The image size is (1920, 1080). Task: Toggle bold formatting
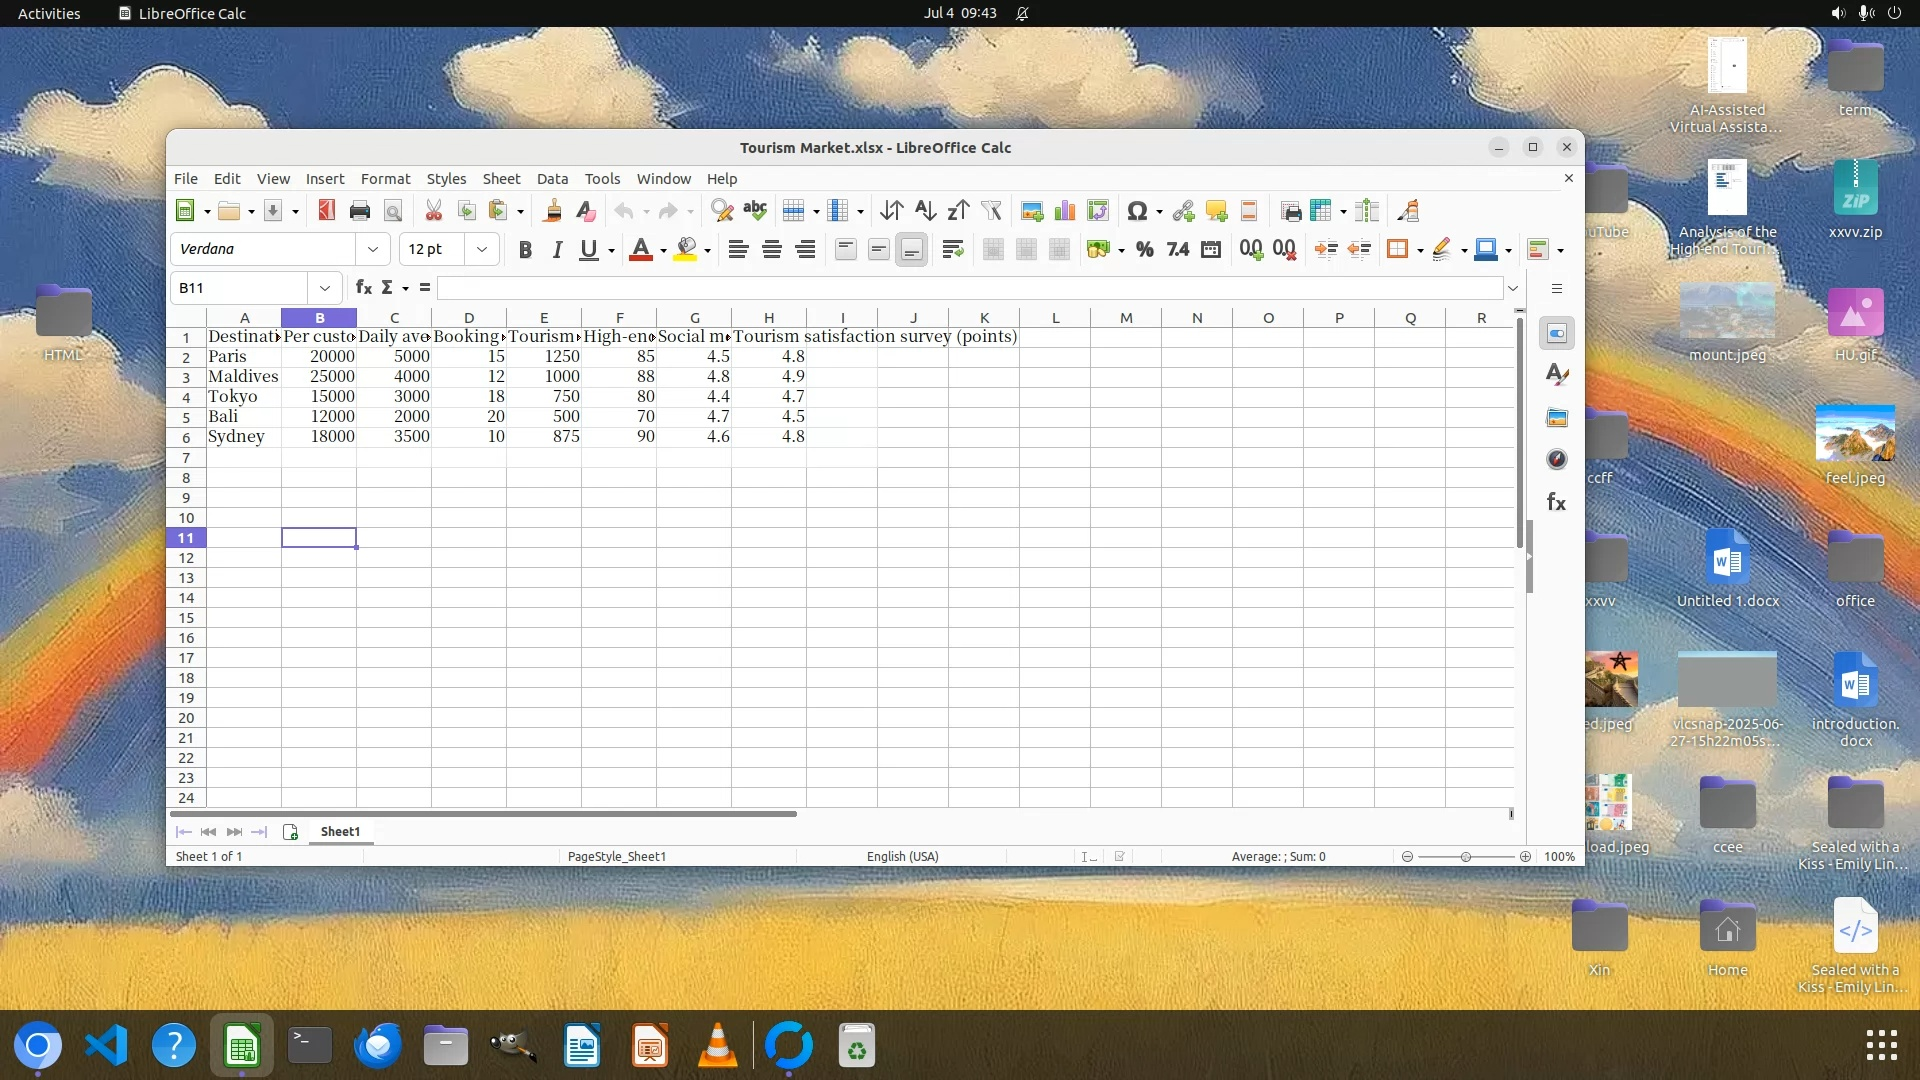pos(525,250)
